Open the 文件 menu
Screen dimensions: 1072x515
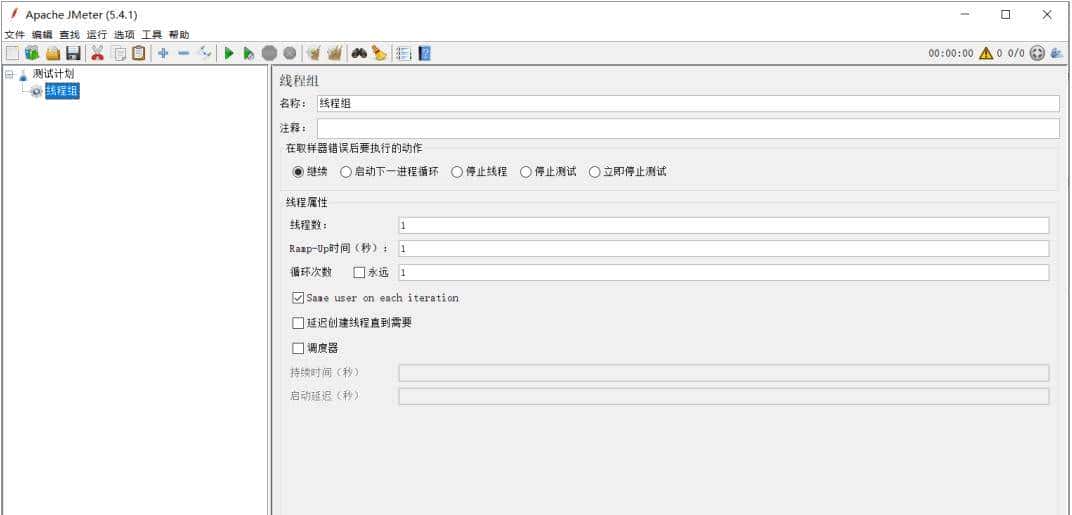(14, 34)
